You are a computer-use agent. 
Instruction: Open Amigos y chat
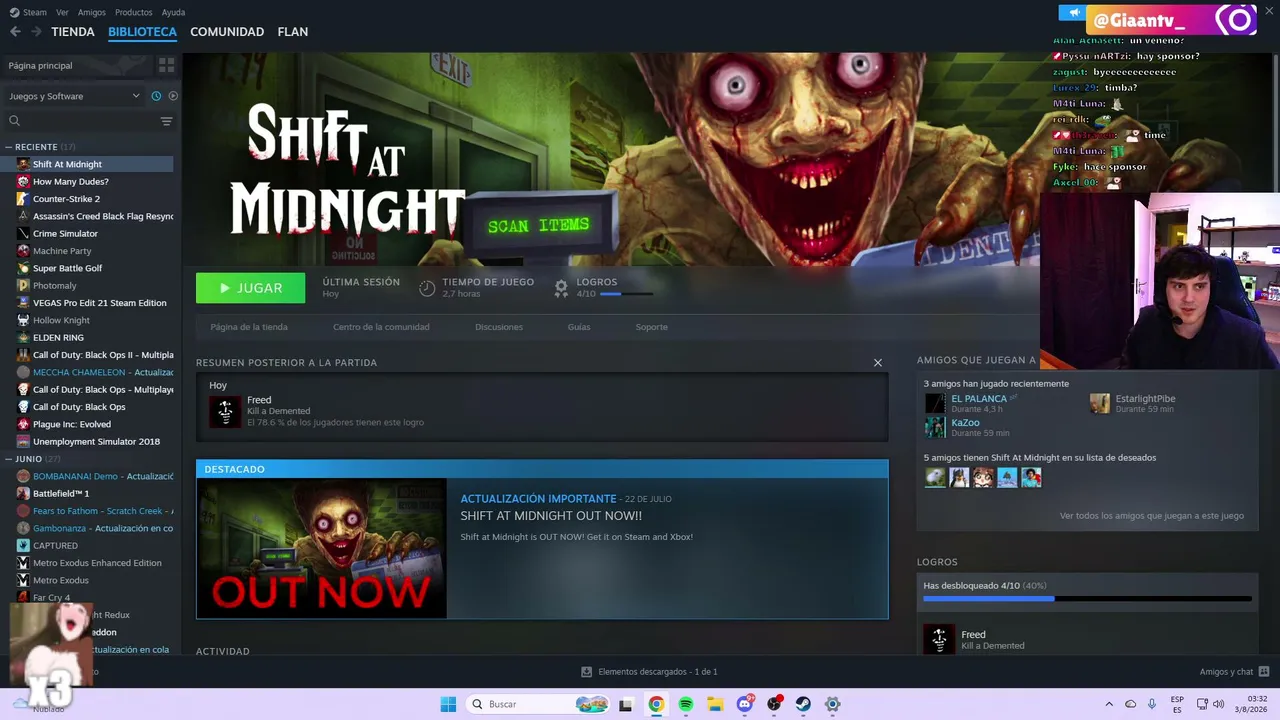1234,672
